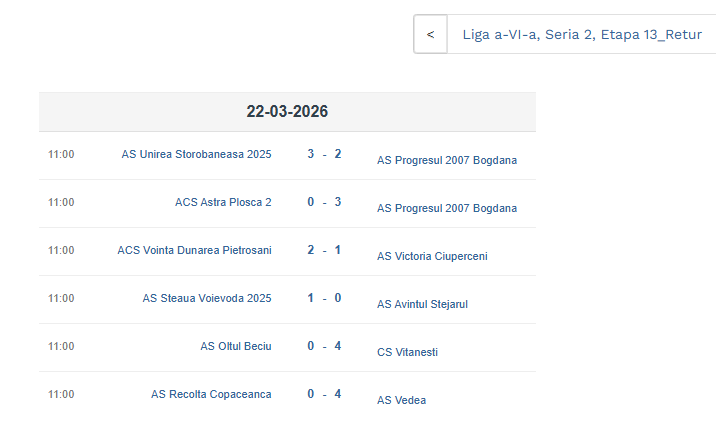This screenshot has height=430, width=716.
Task: Open AS Unirea Storobaneasa 2025 team page
Action: point(196,154)
